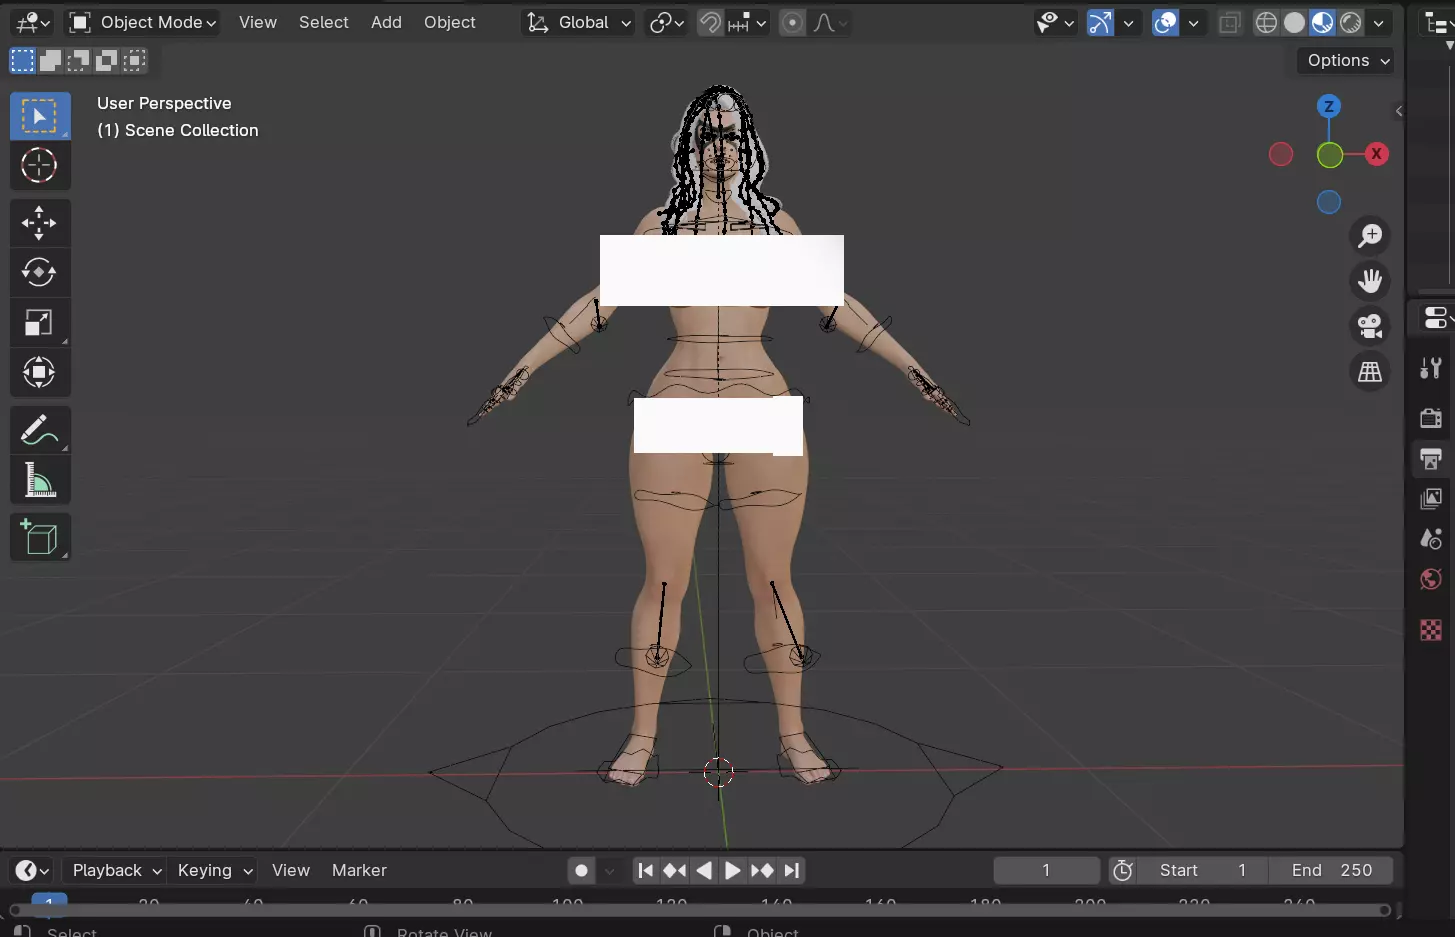This screenshot has height=937, width=1455.
Task: Select the Scale tool
Action: tap(40, 323)
